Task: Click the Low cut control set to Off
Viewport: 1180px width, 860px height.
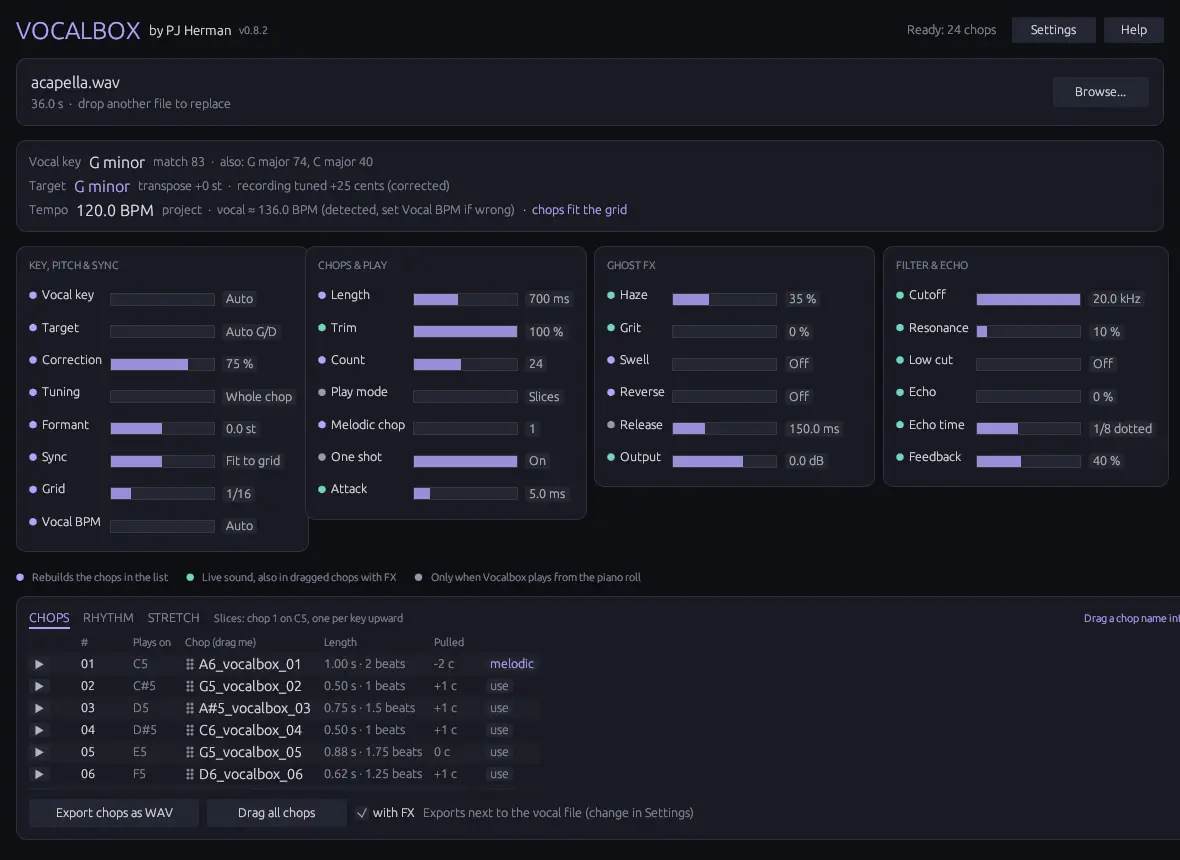Action: [1028, 364]
